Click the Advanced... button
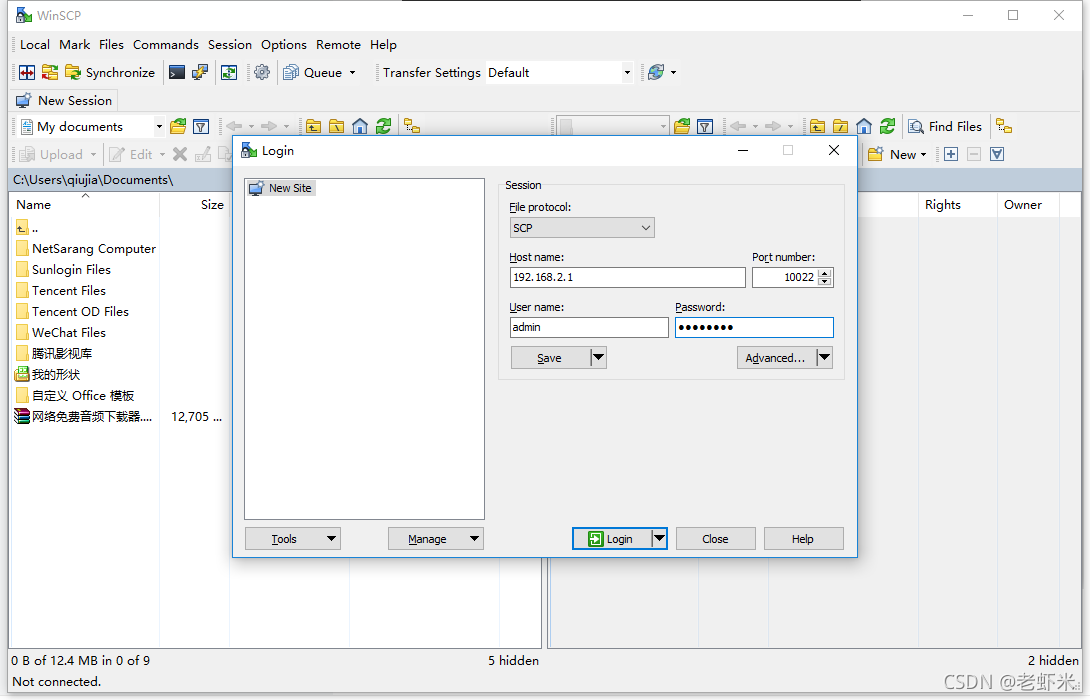 [x=776, y=358]
